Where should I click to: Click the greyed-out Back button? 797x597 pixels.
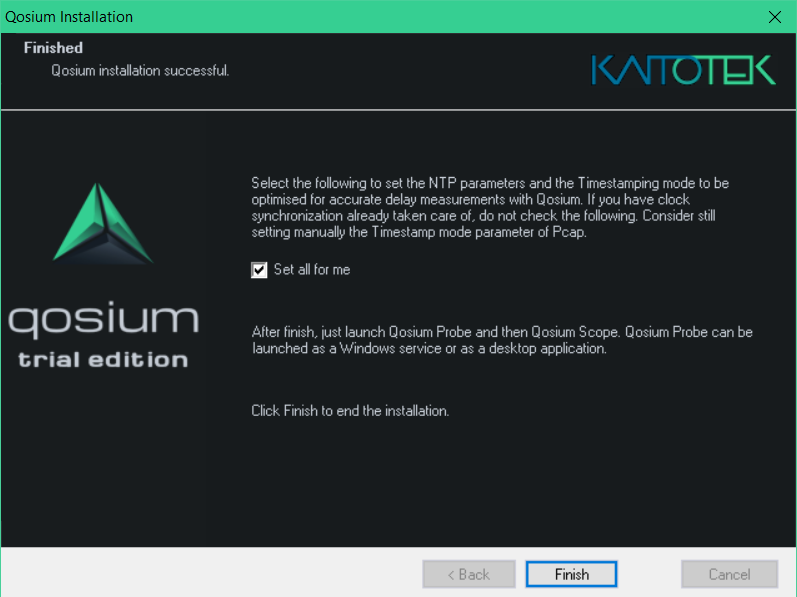tap(469, 574)
